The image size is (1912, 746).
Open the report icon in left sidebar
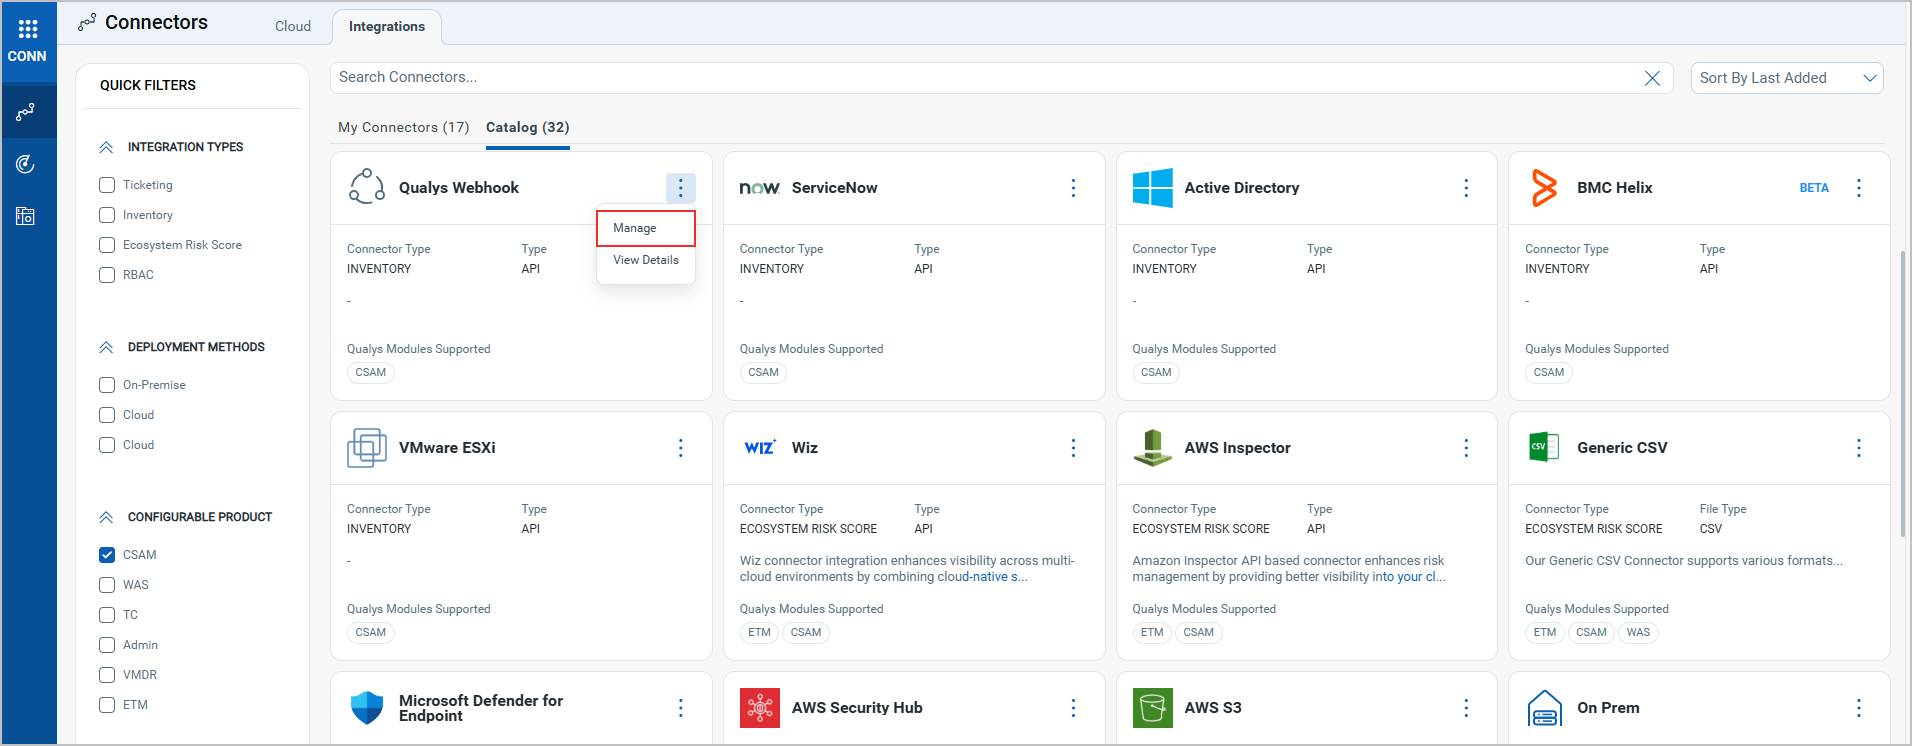coord(26,216)
